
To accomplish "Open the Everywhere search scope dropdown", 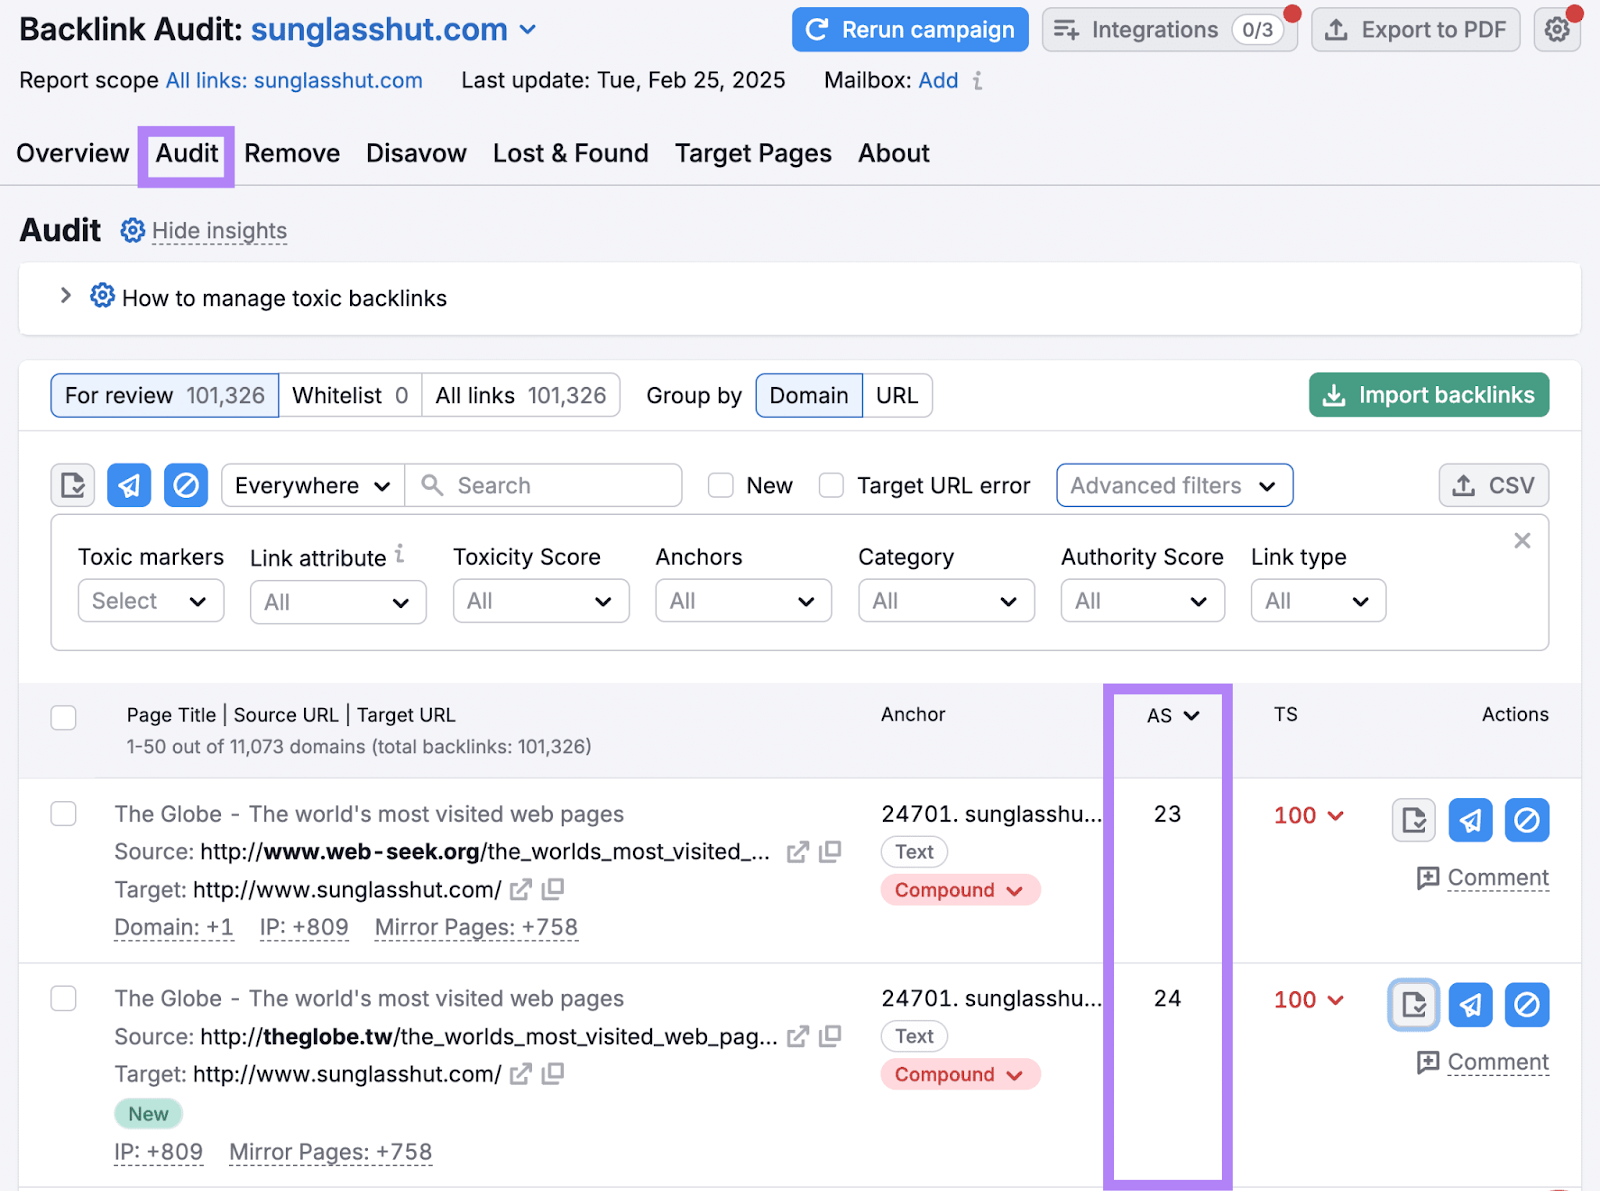I will click(x=312, y=486).
